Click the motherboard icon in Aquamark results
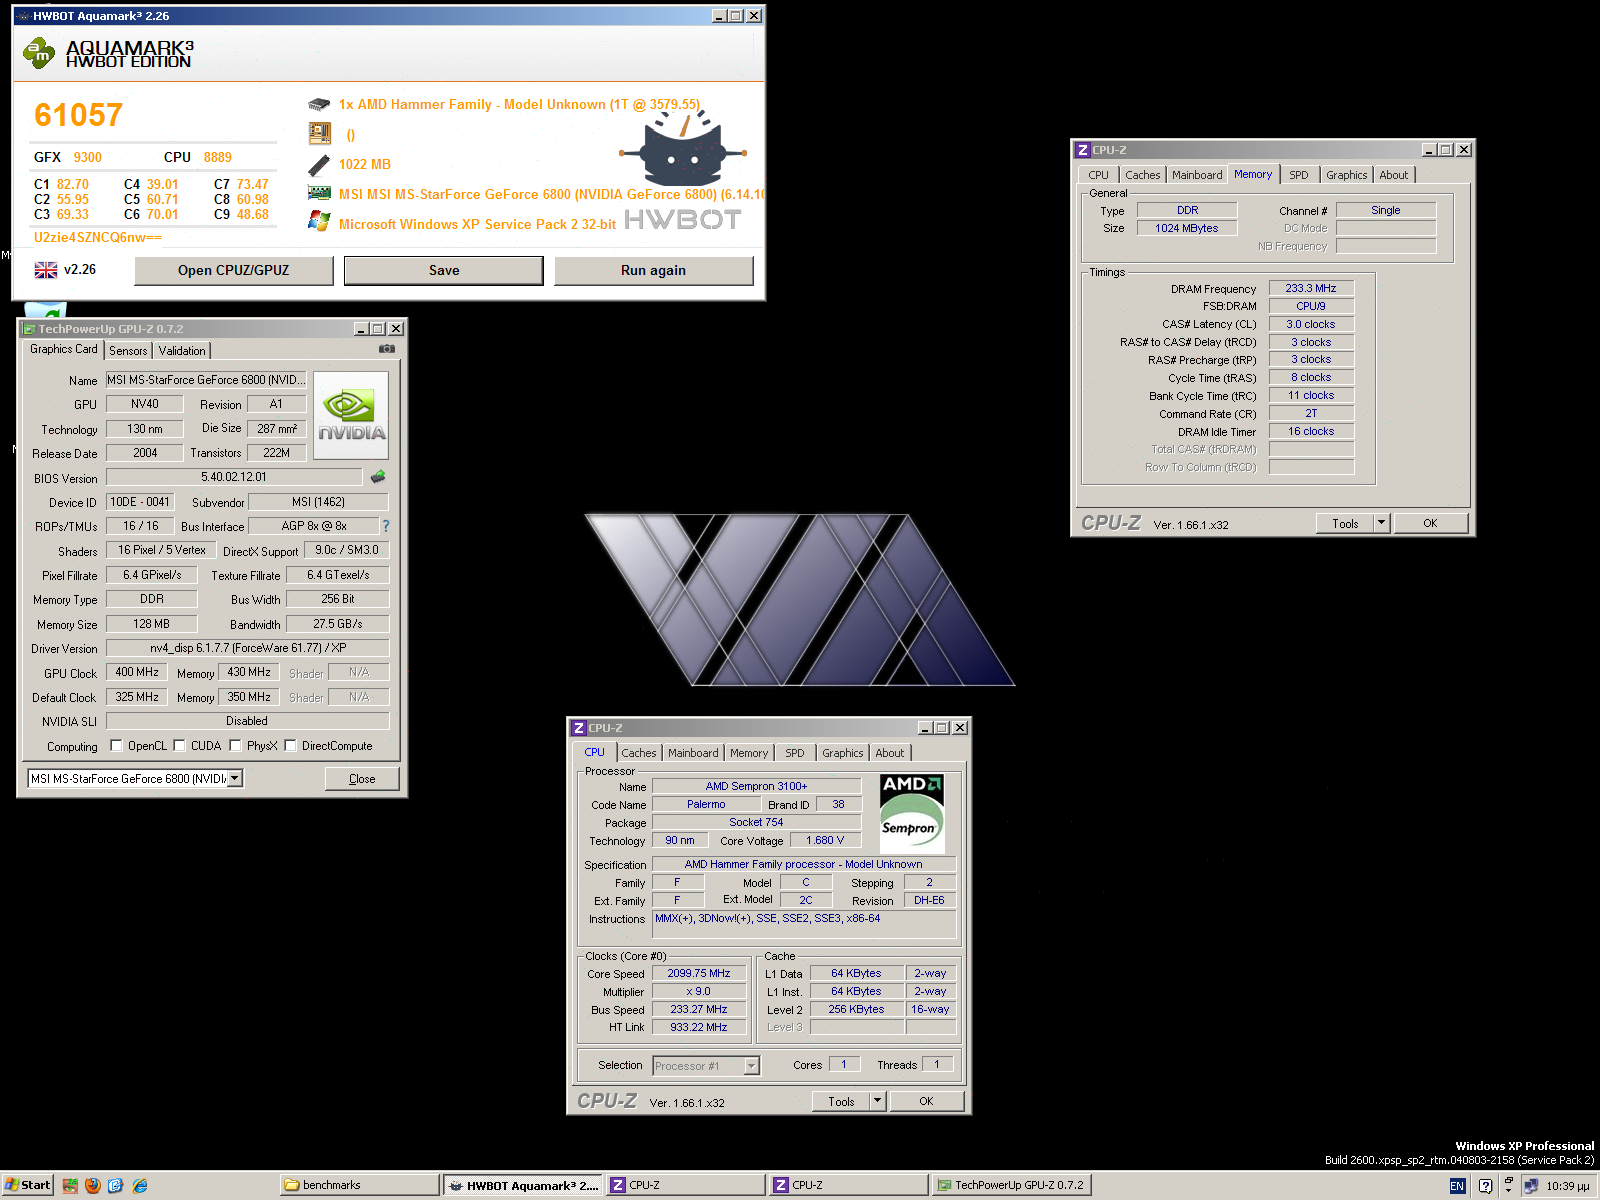 coord(319,133)
